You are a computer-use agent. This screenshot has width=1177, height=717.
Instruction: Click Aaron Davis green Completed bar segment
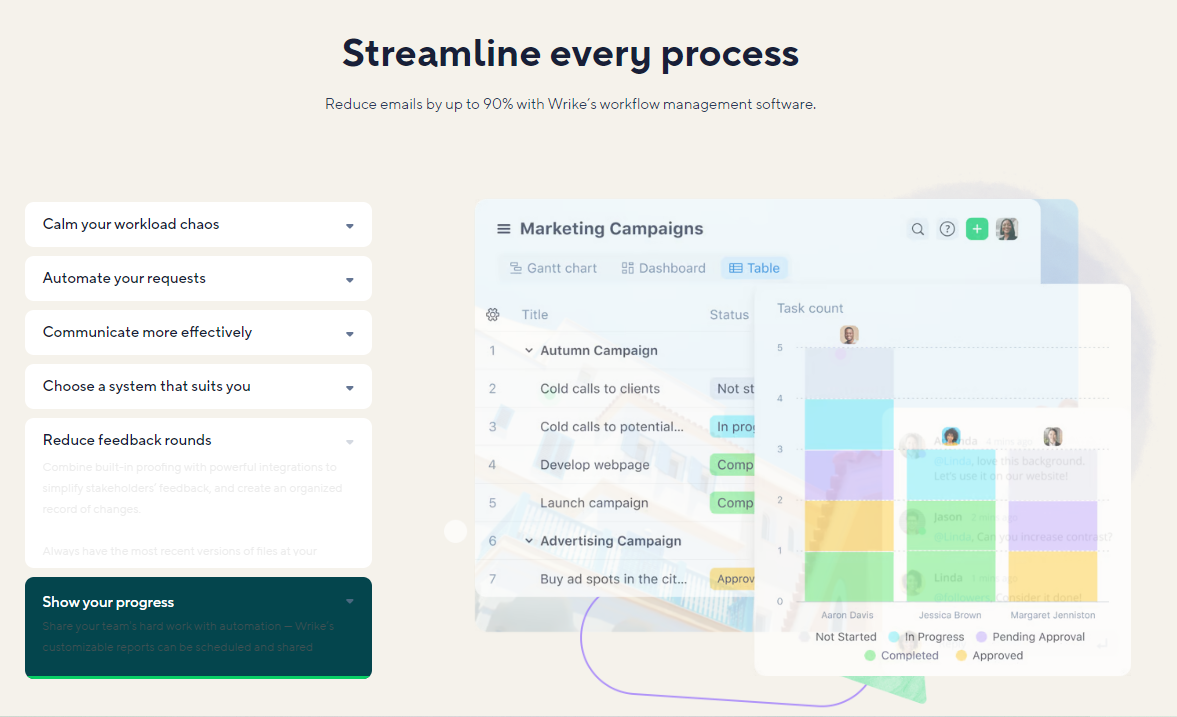coord(849,576)
